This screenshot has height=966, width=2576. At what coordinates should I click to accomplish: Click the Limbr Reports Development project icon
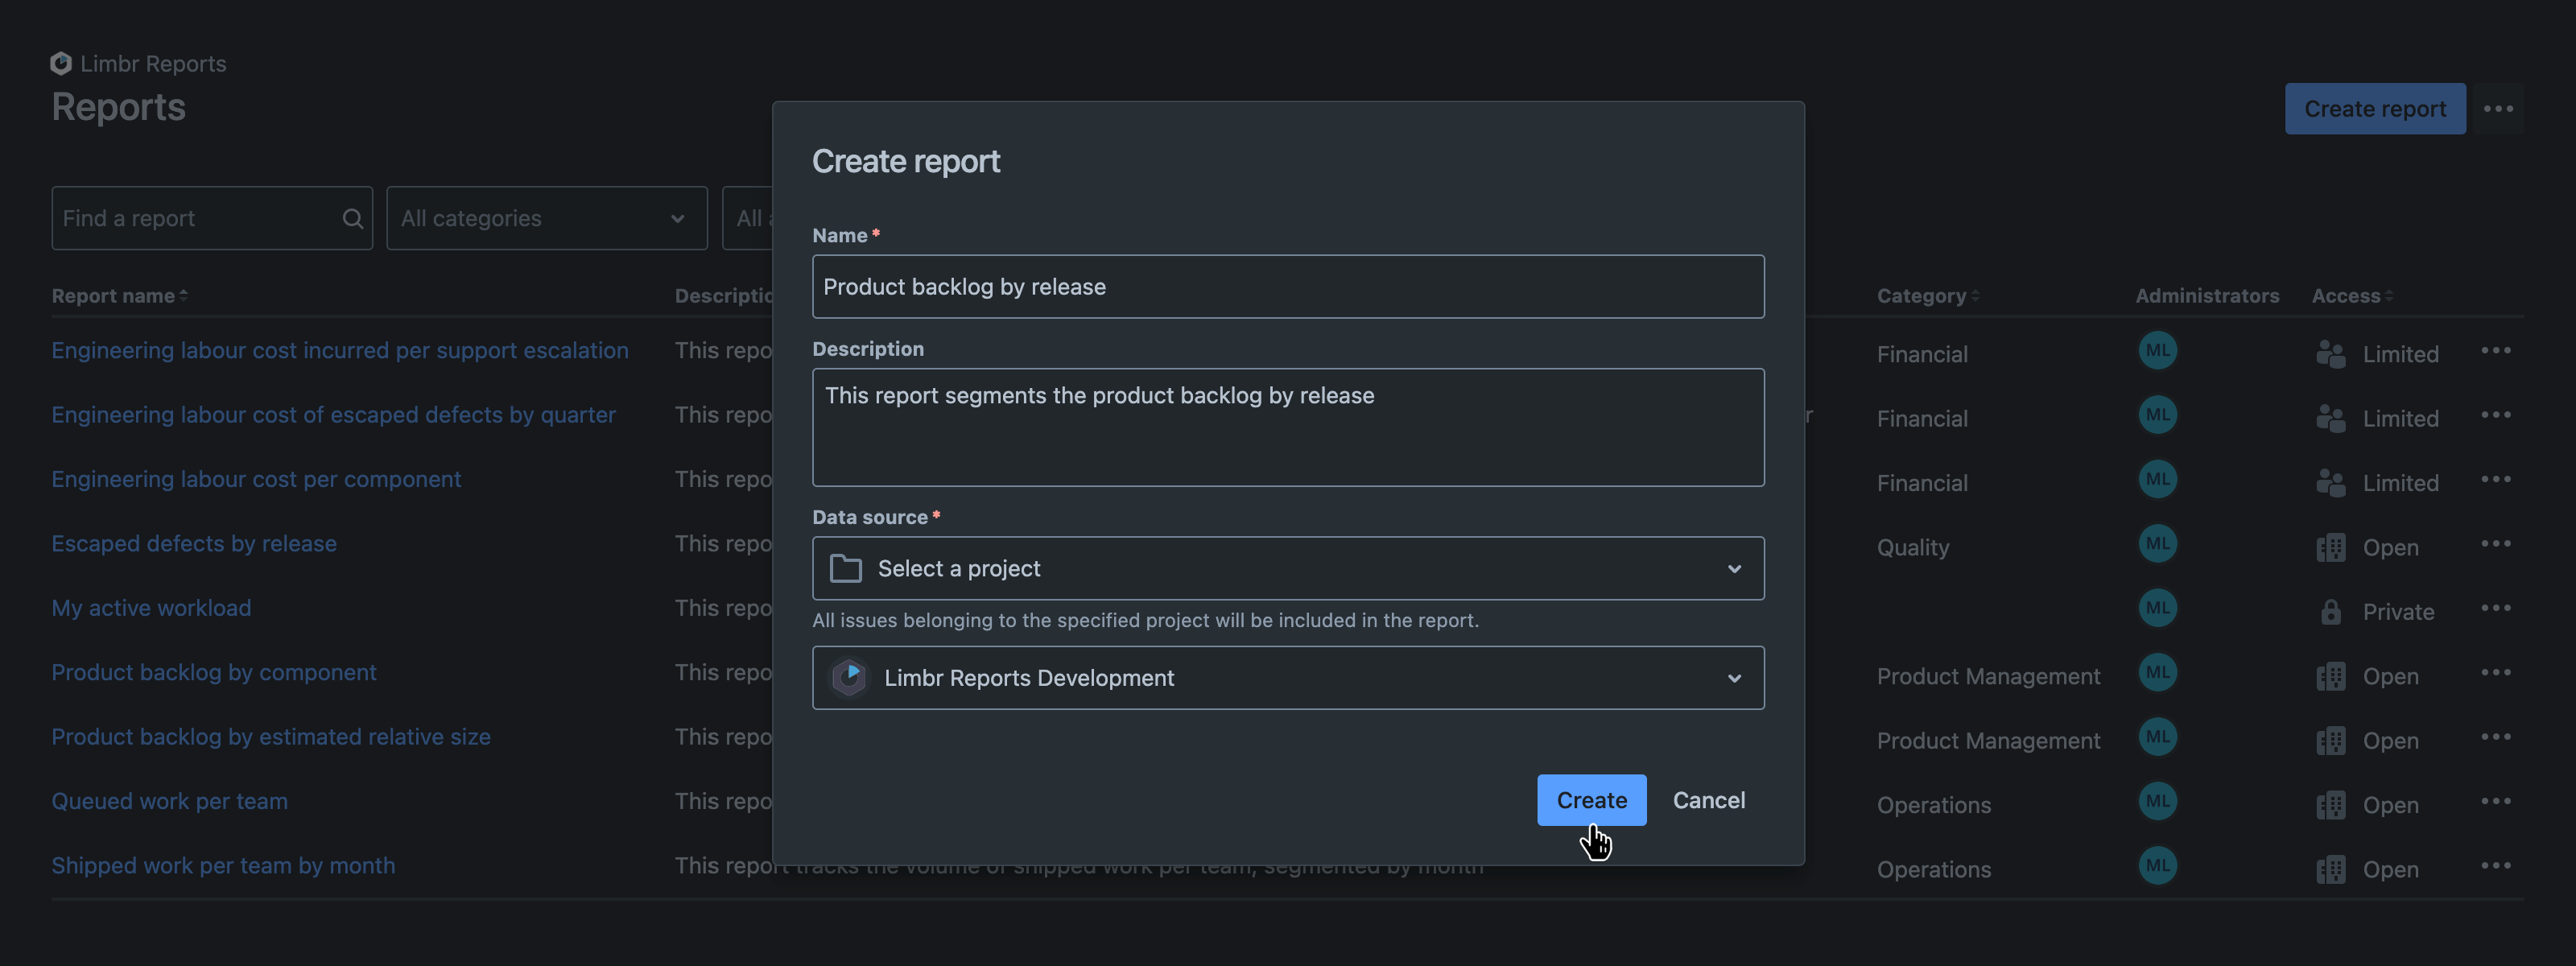click(849, 677)
